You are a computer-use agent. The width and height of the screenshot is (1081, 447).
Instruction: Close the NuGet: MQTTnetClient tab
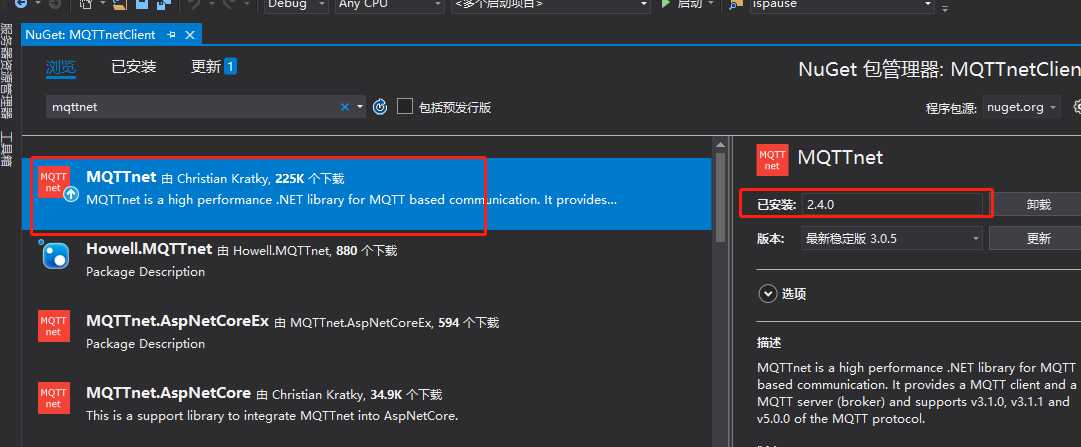[x=190, y=34]
